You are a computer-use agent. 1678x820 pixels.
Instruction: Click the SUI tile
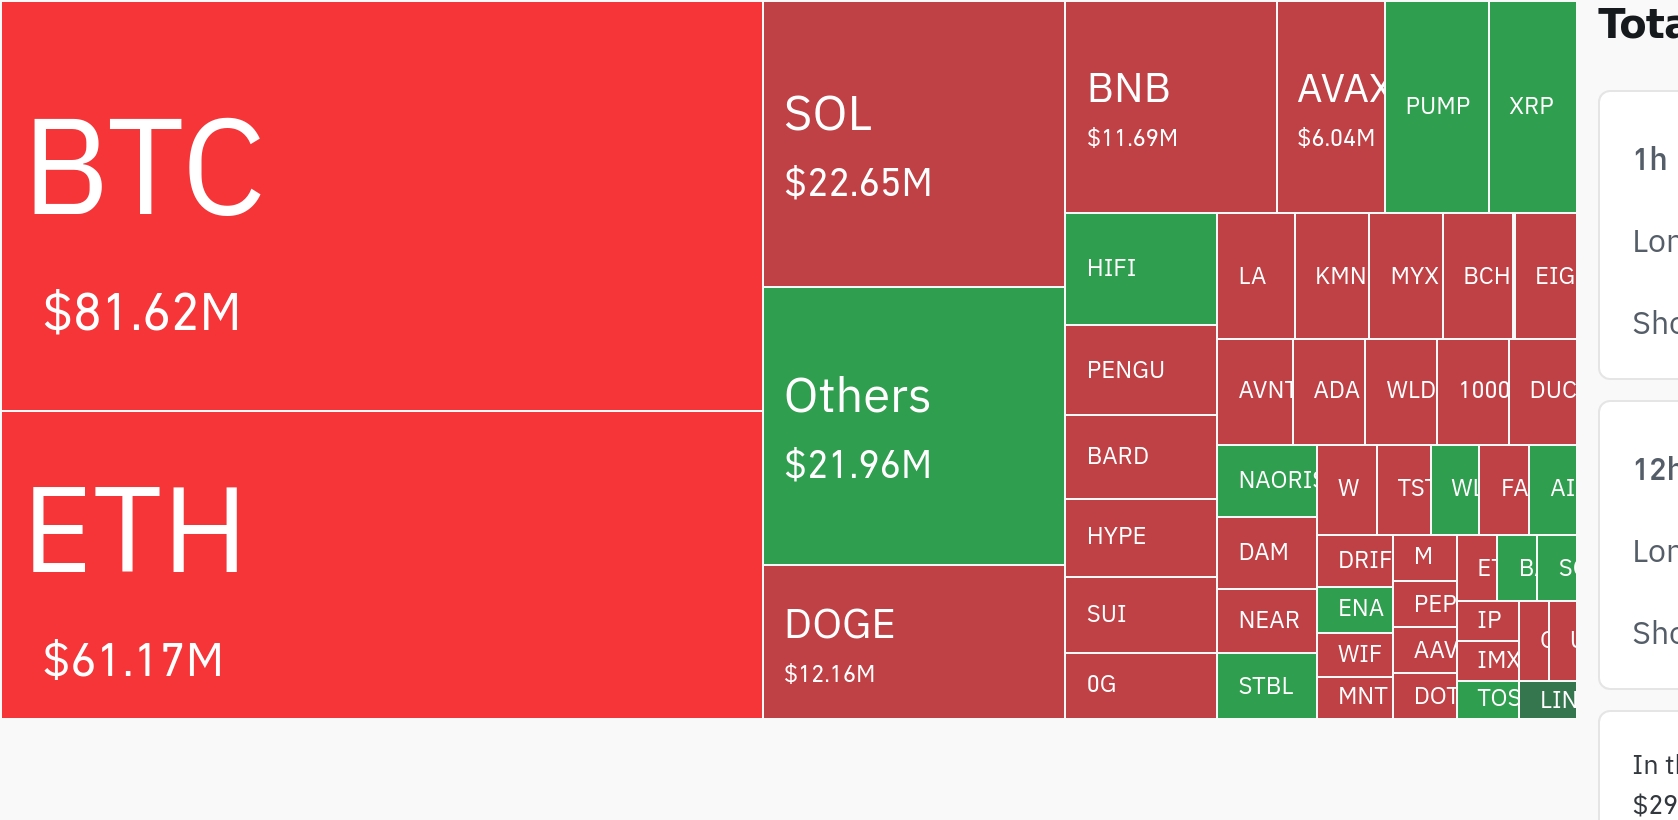pyautogui.click(x=1140, y=615)
